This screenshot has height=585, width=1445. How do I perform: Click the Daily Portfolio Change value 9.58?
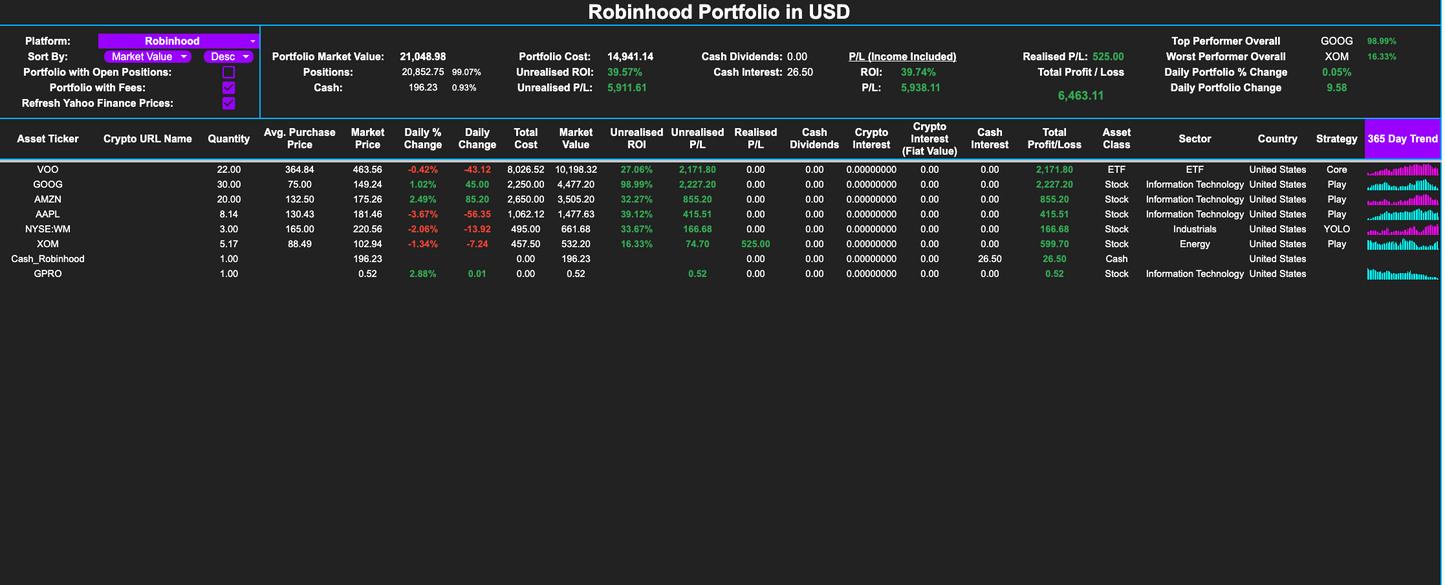pyautogui.click(x=1337, y=88)
